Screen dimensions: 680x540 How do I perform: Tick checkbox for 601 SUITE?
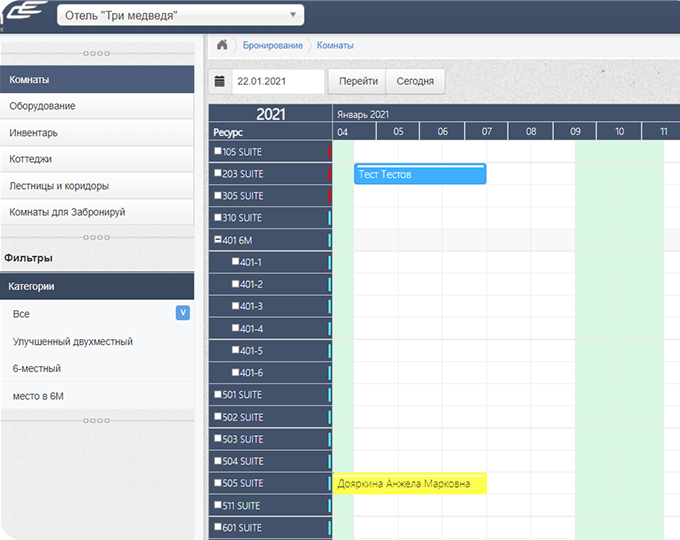point(218,527)
